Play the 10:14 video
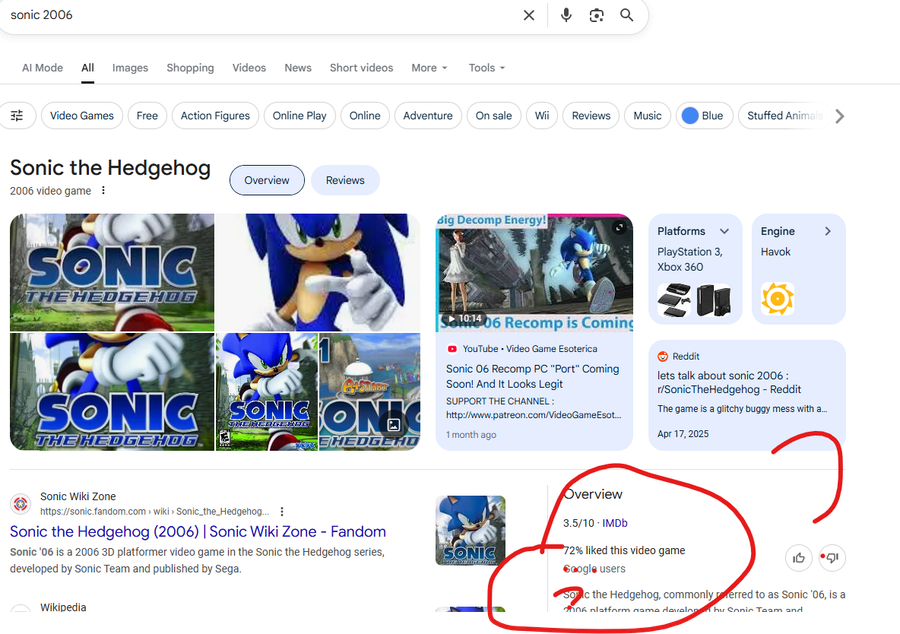Viewport: 900px width, 634px height. tap(465, 318)
